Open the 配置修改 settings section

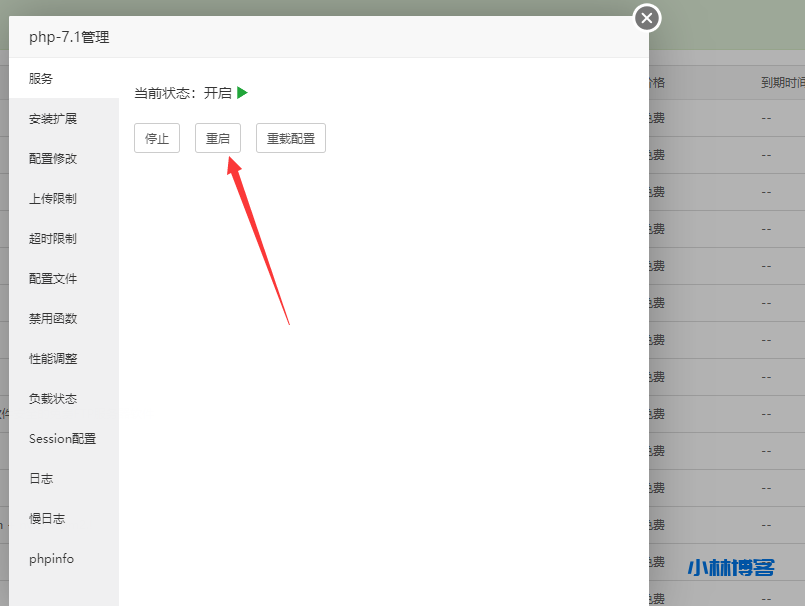[x=54, y=158]
